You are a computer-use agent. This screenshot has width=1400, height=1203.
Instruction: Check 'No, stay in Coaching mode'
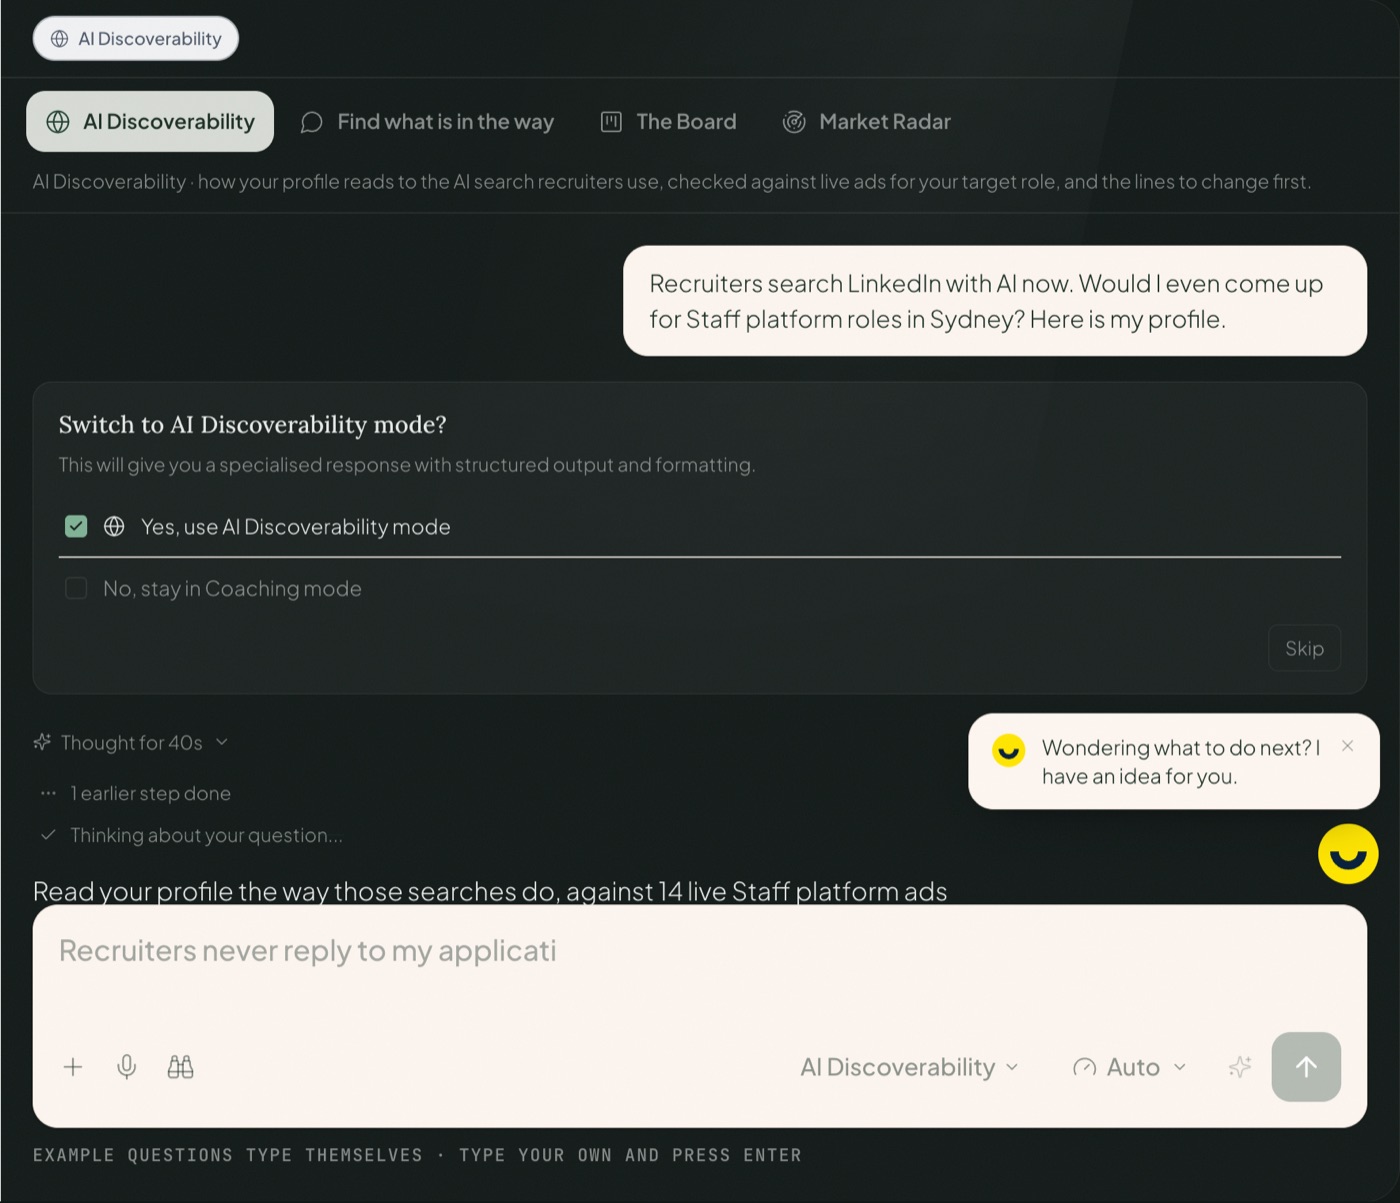76,589
